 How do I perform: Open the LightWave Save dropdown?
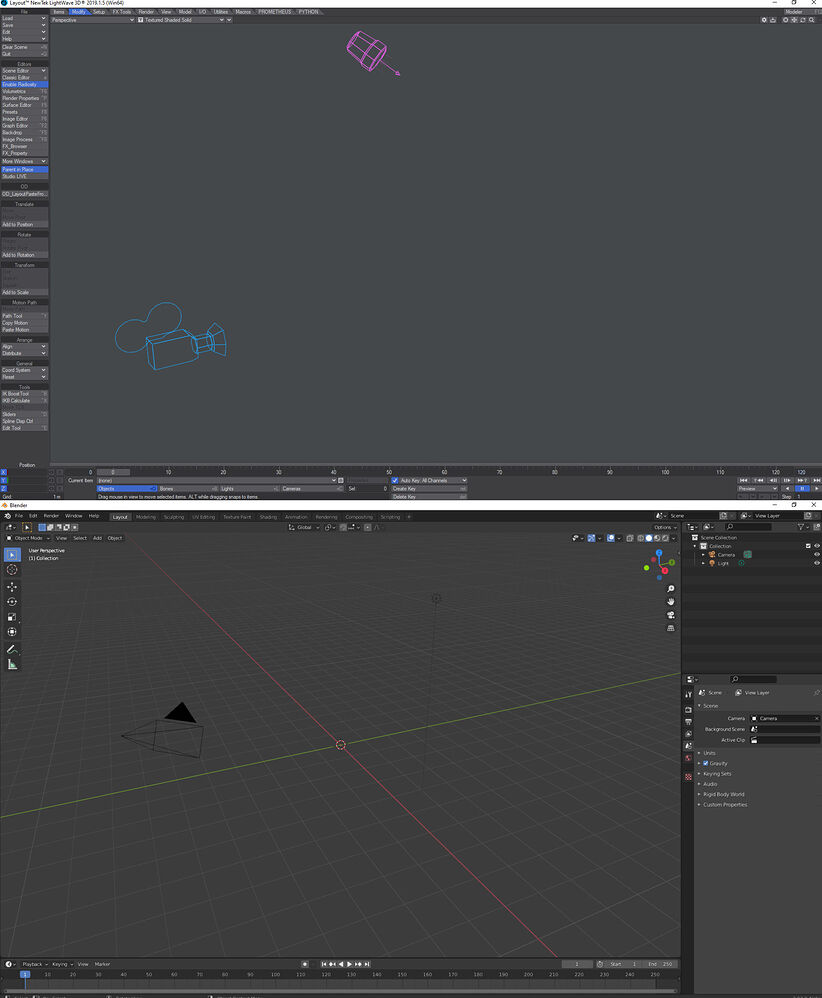coord(24,25)
